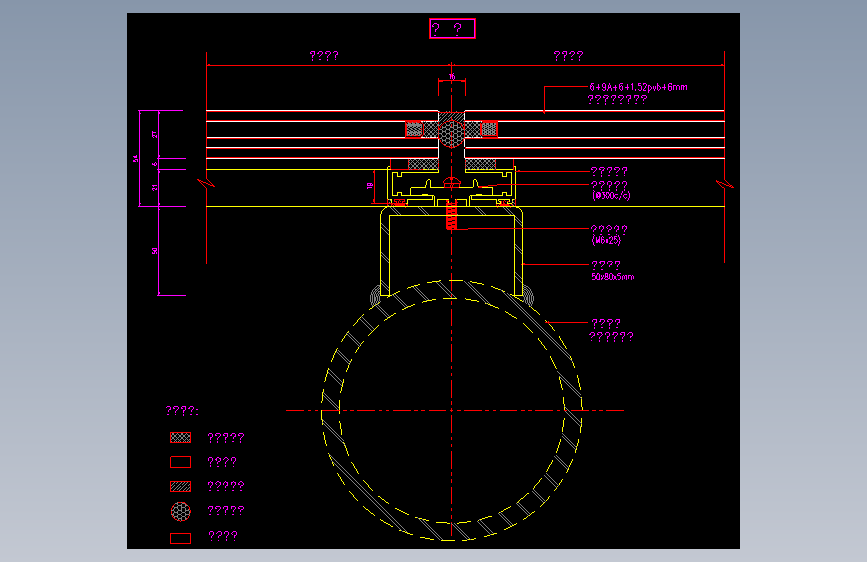This screenshot has height=562, width=867.
Task: Select the "54" overall vertical dimension value
Action: 135,159
